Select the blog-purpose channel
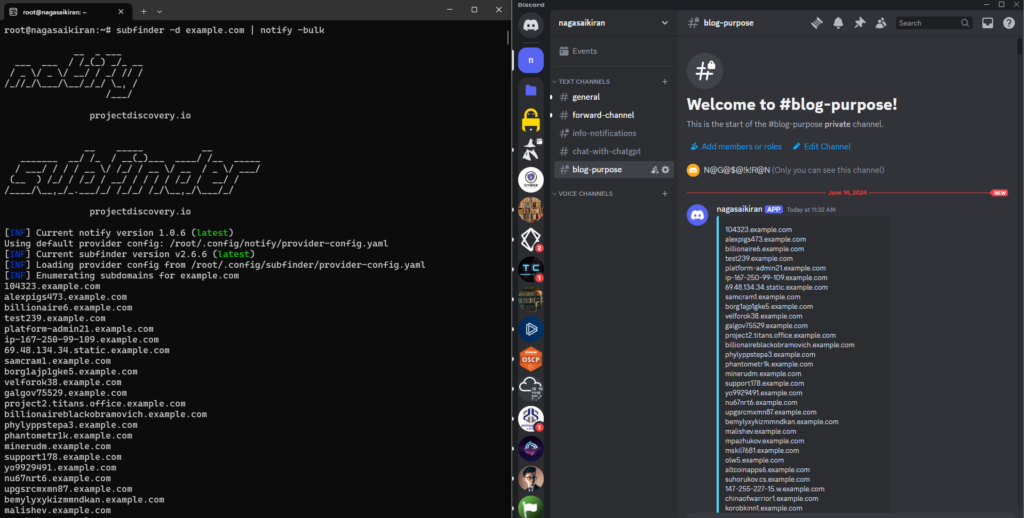This screenshot has width=1024, height=518. [x=613, y=170]
